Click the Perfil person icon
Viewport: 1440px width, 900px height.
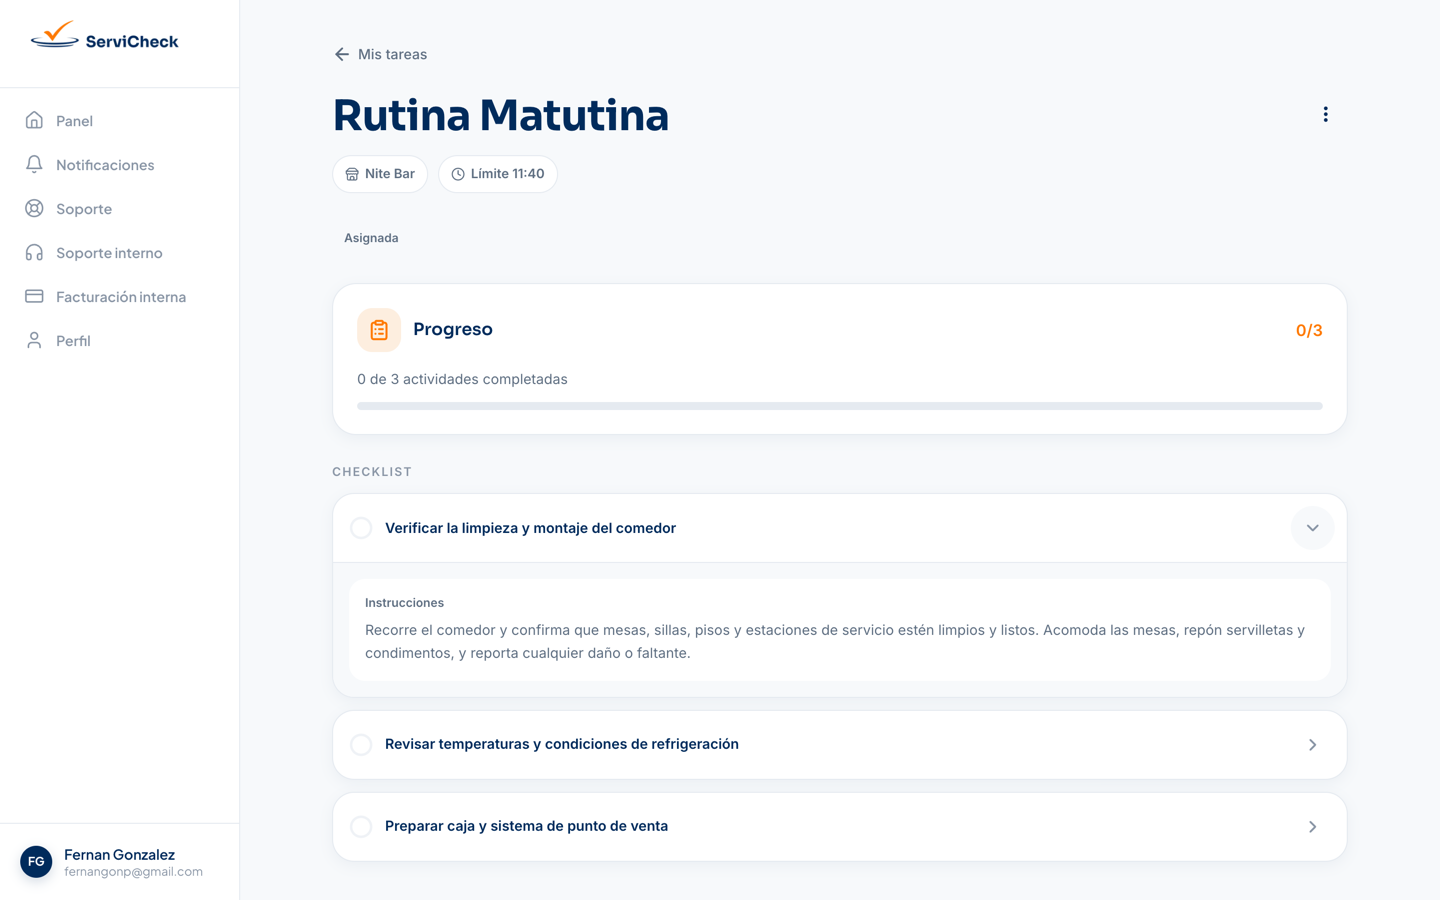point(34,340)
